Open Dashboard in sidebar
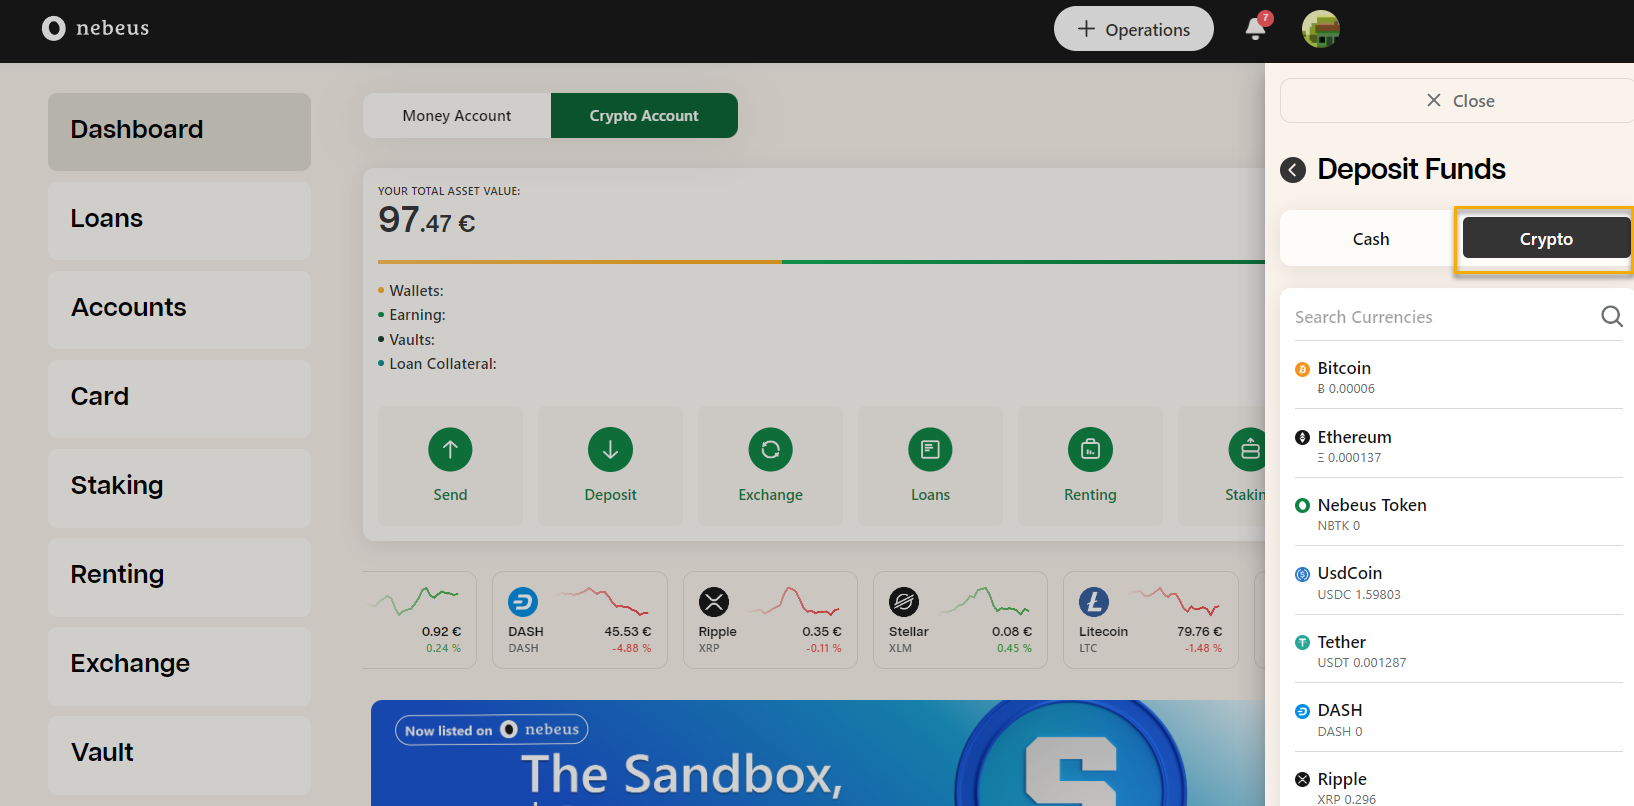Viewport: 1634px width, 806px height. [179, 131]
